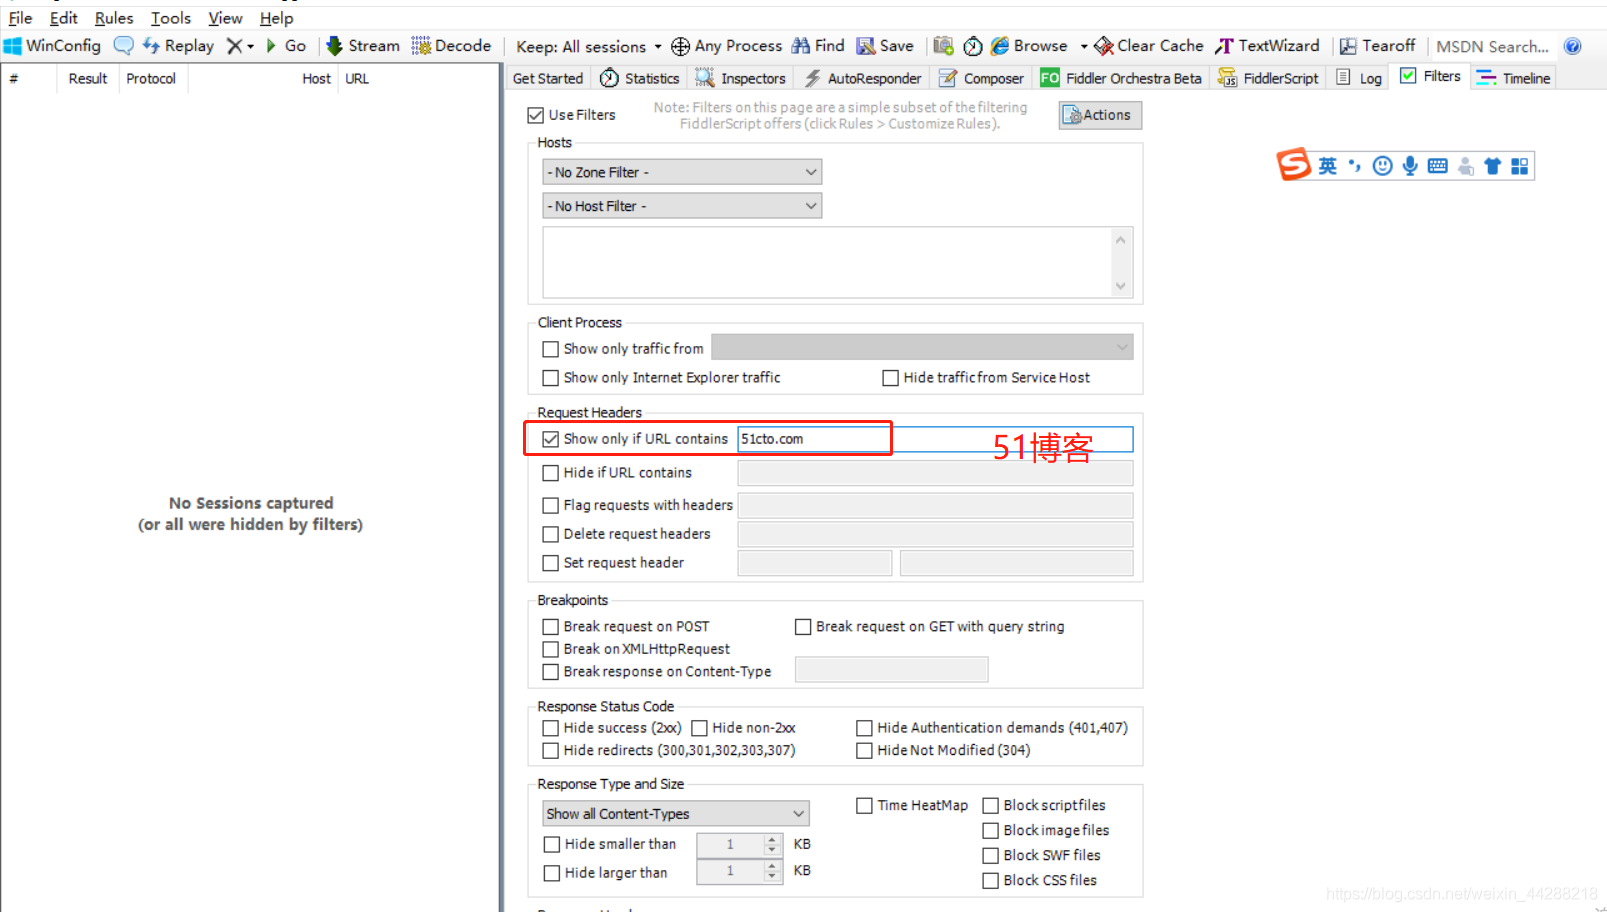Switch to the Inspectors tab
Image resolution: width=1607 pixels, height=912 pixels.
741,78
